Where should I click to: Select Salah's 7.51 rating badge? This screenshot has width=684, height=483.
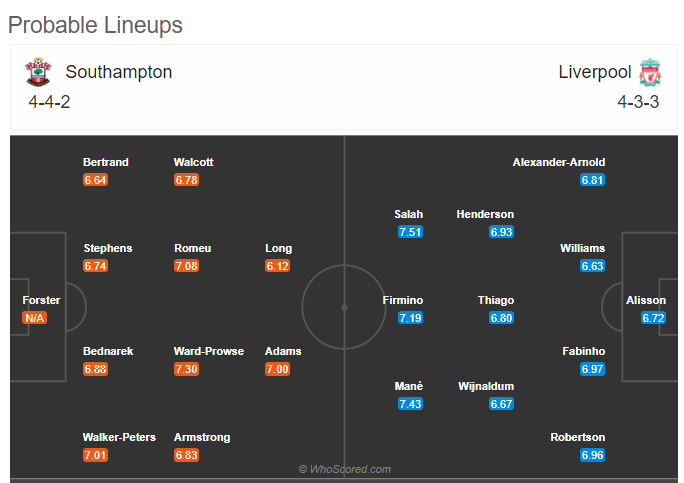410,232
